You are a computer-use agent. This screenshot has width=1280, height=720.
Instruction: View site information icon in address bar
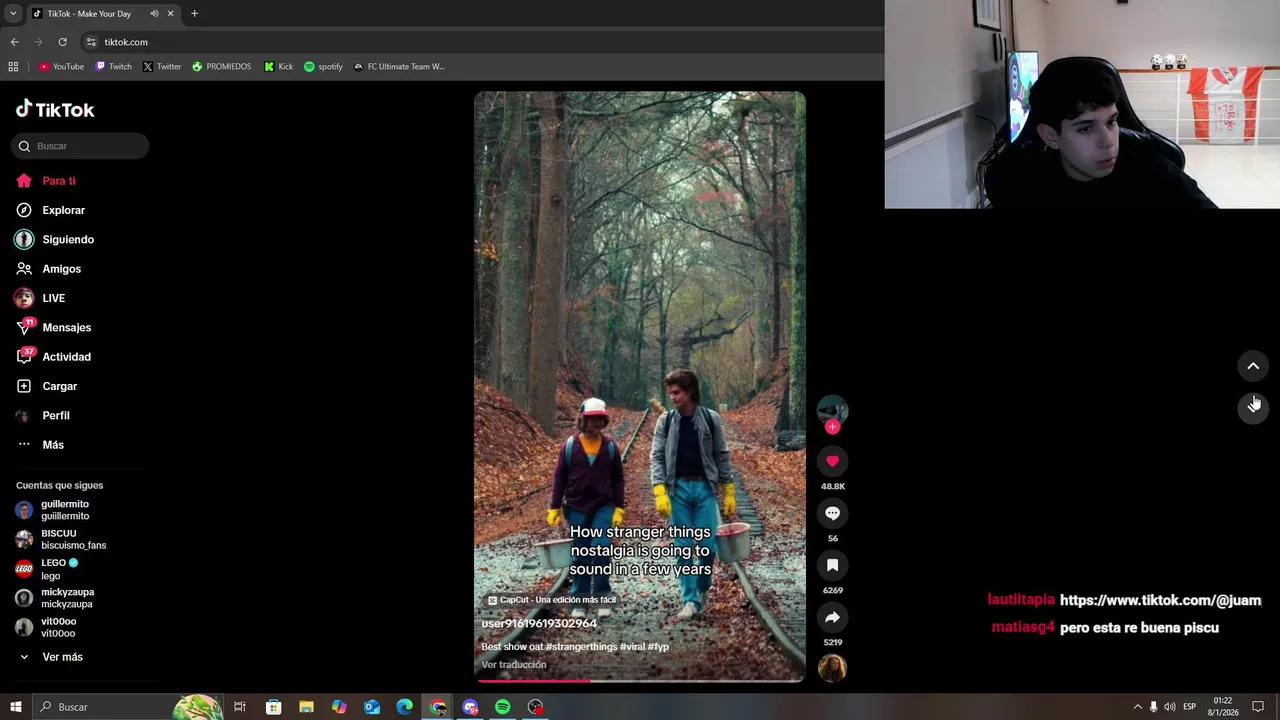(x=92, y=42)
